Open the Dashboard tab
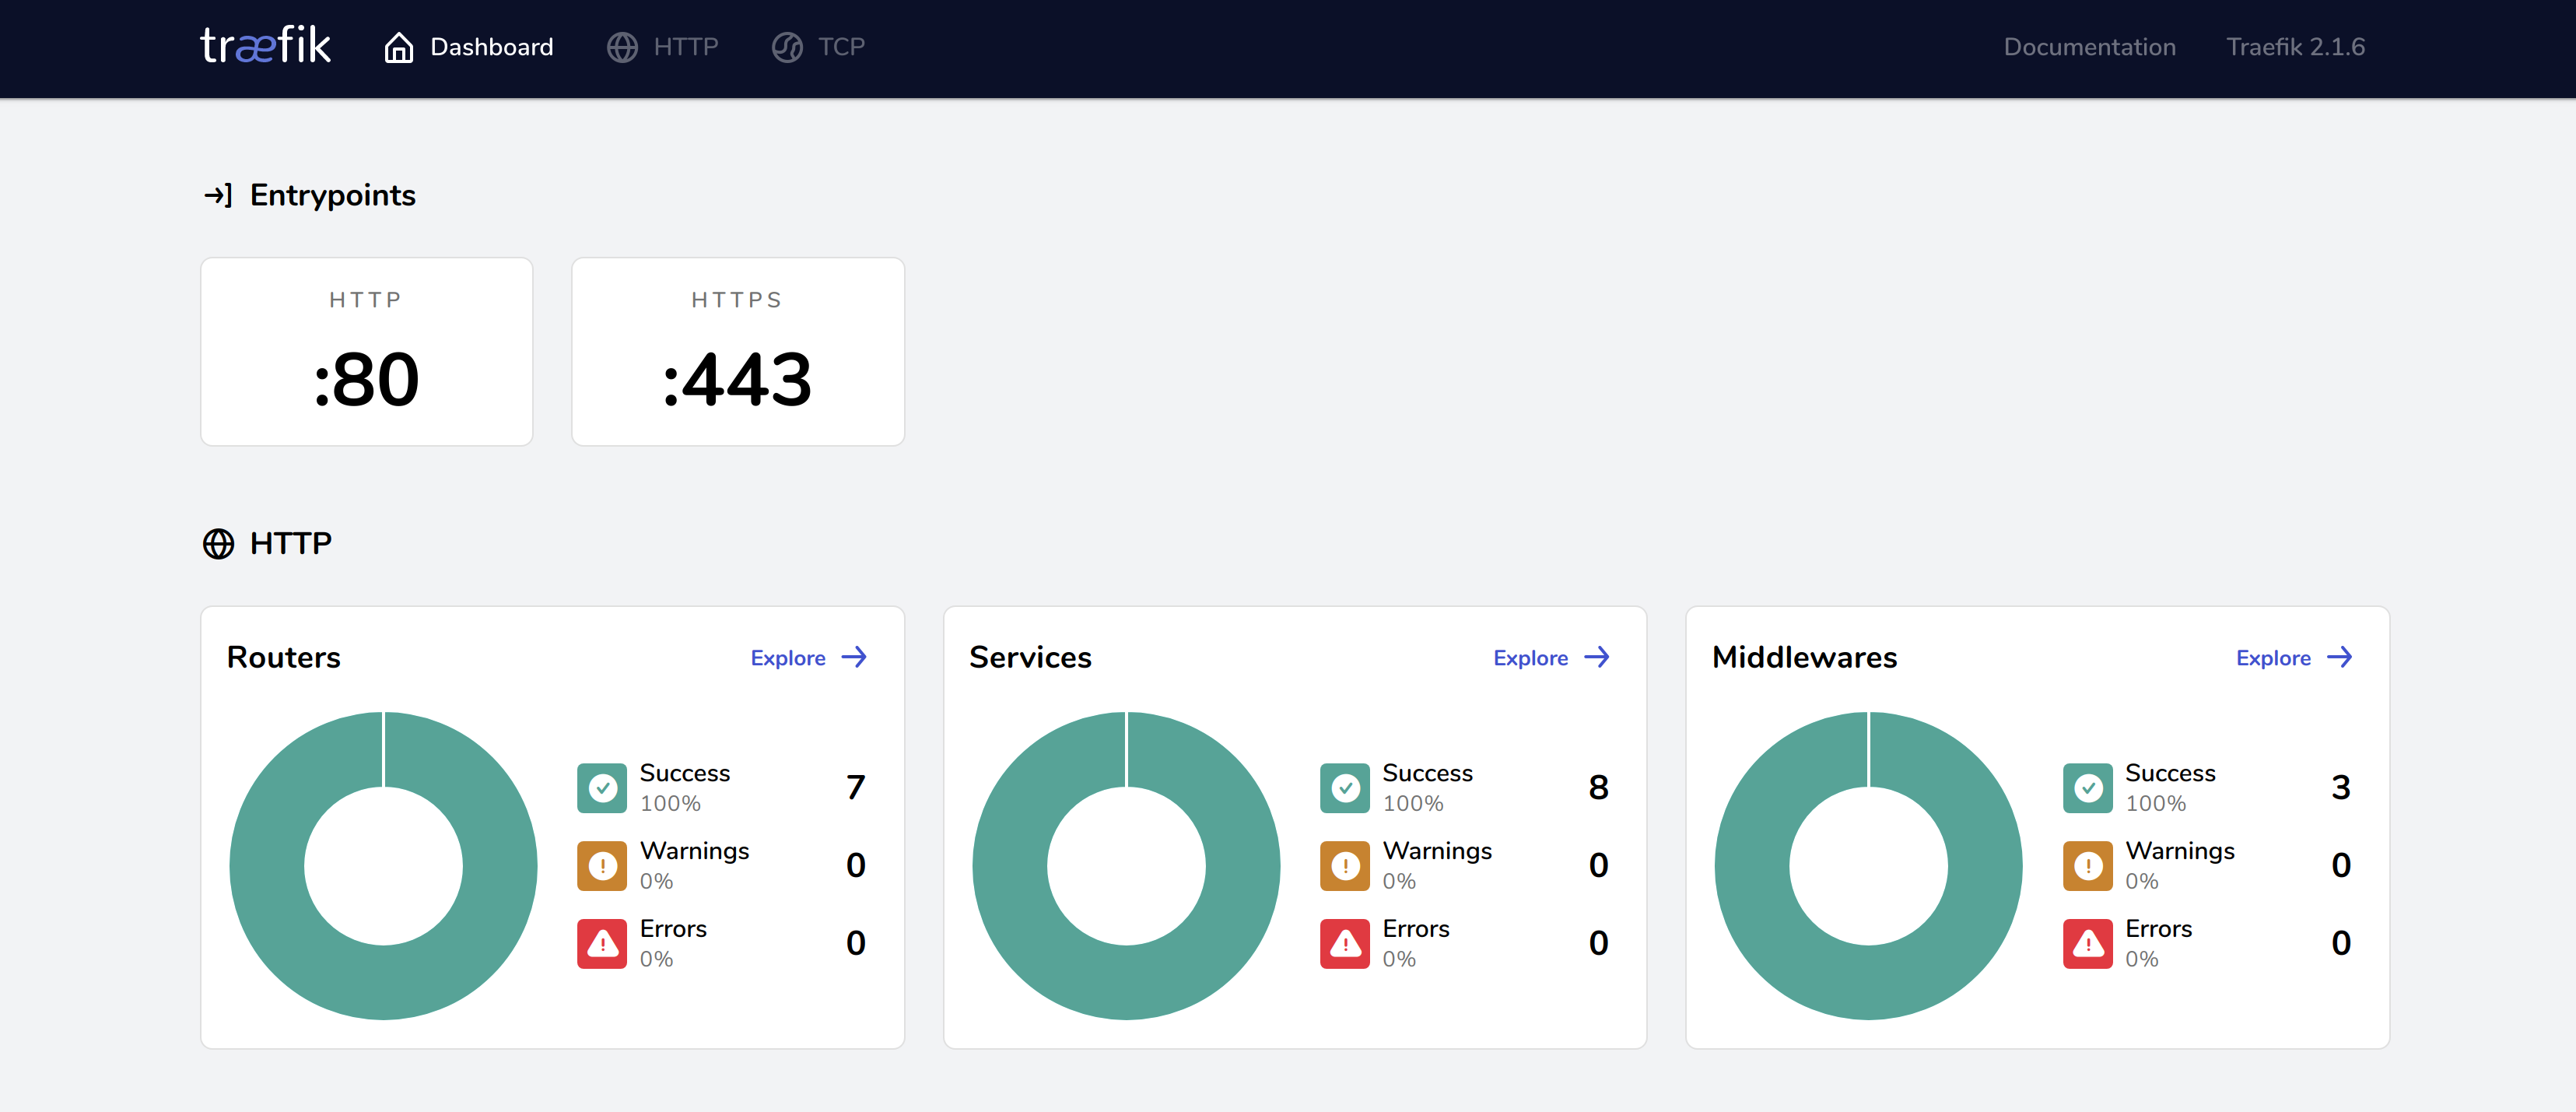Image resolution: width=2576 pixels, height=1112 pixels. [491, 47]
